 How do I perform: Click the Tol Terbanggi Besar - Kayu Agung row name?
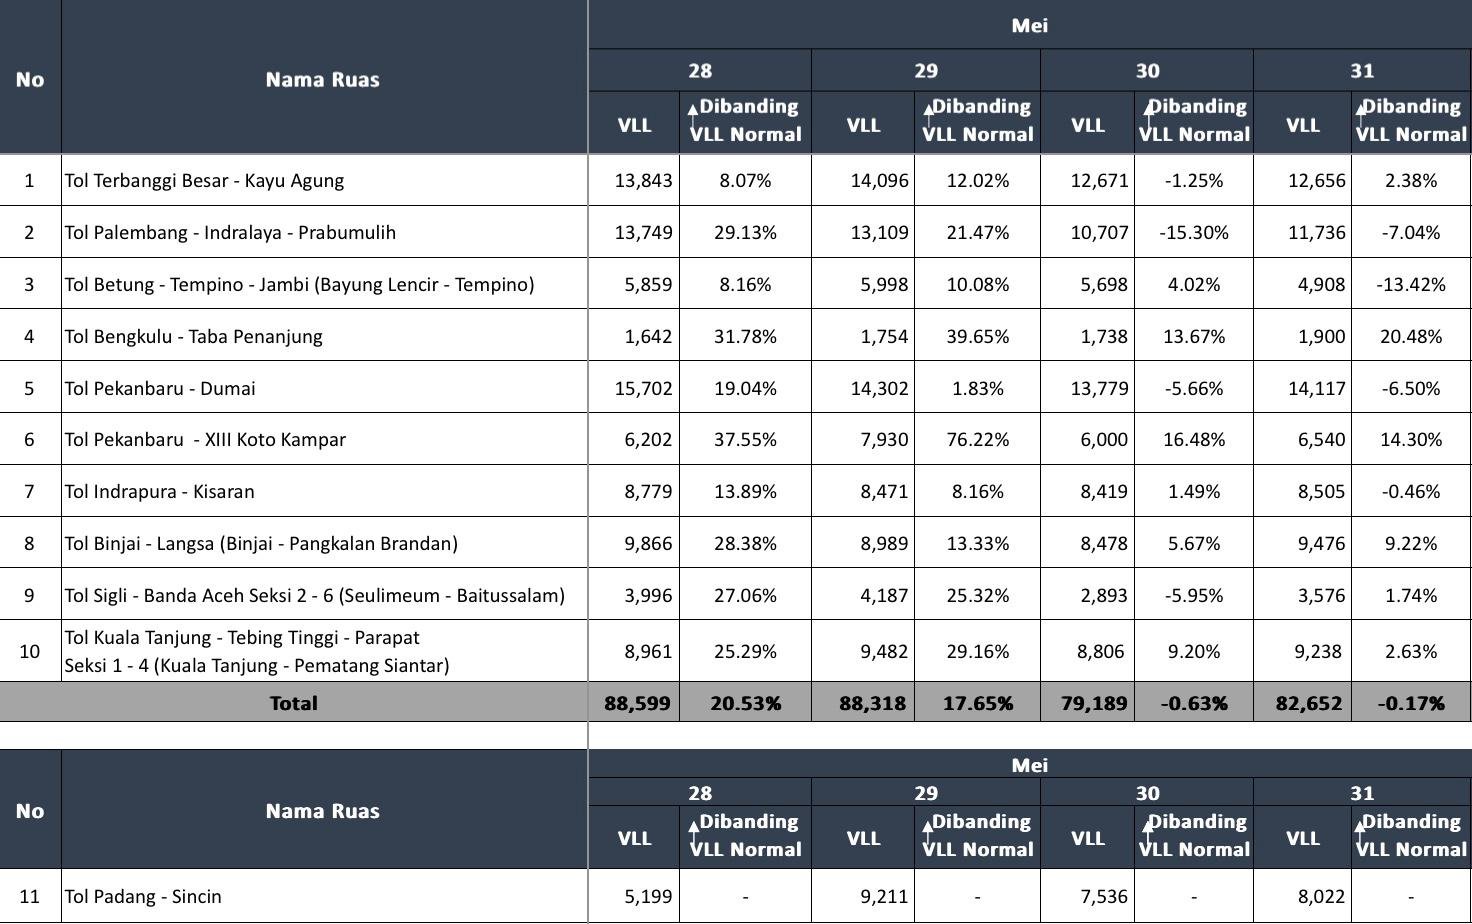[205, 181]
